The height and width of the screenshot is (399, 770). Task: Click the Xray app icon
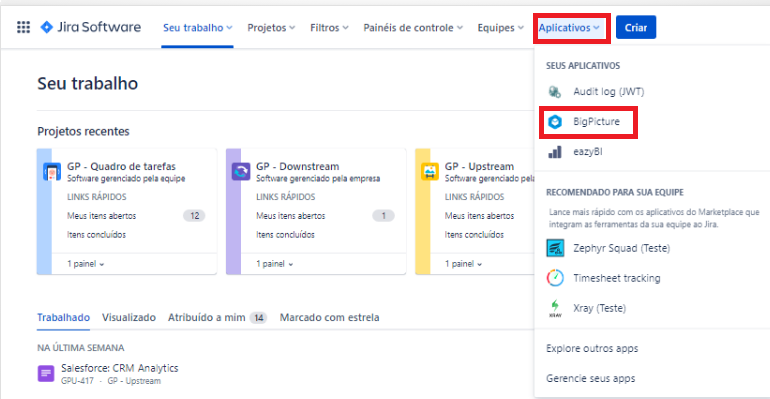point(555,308)
